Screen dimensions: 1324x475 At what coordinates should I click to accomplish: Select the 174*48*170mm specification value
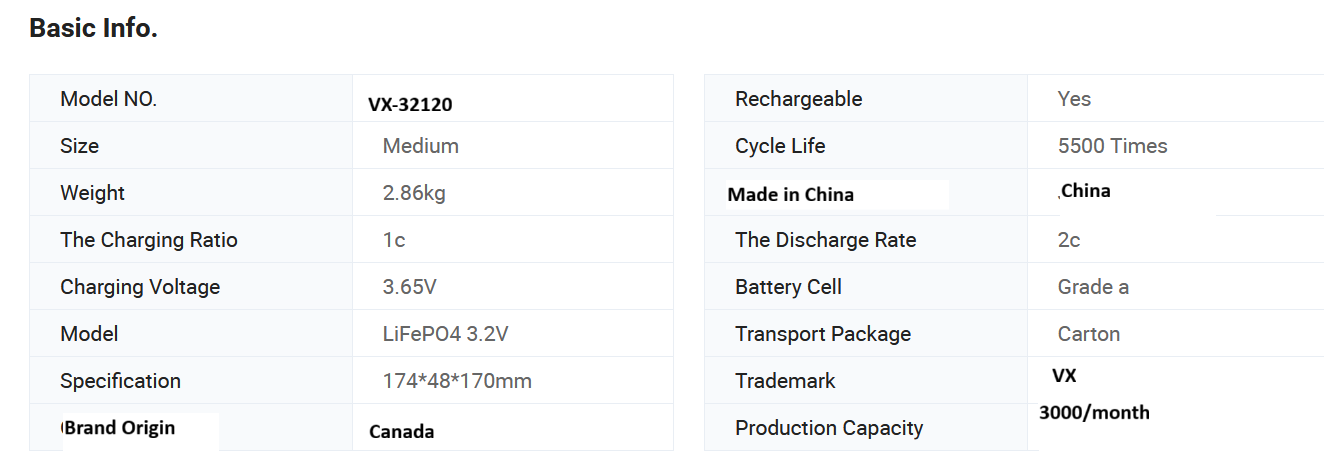(x=457, y=381)
